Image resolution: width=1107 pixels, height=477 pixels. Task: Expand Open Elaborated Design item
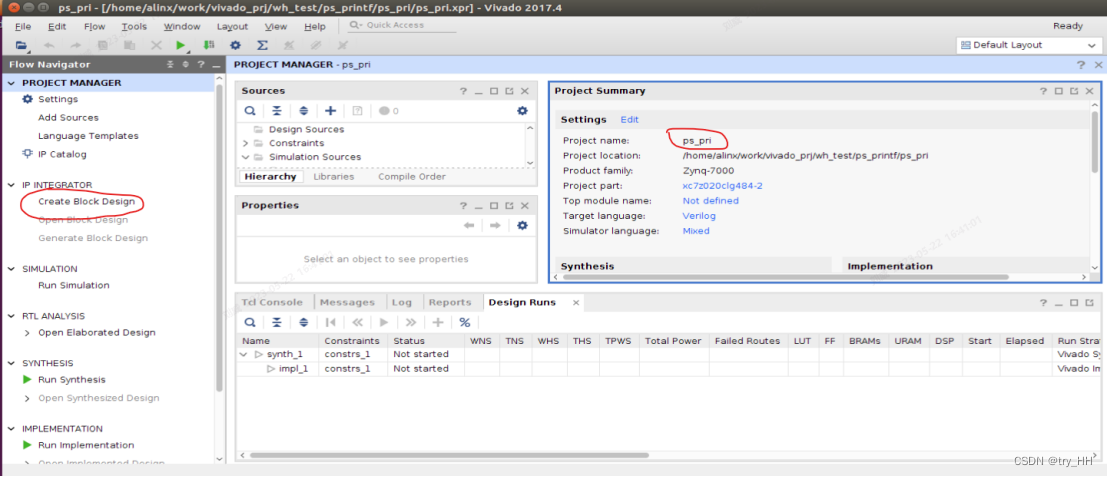pos(28,332)
